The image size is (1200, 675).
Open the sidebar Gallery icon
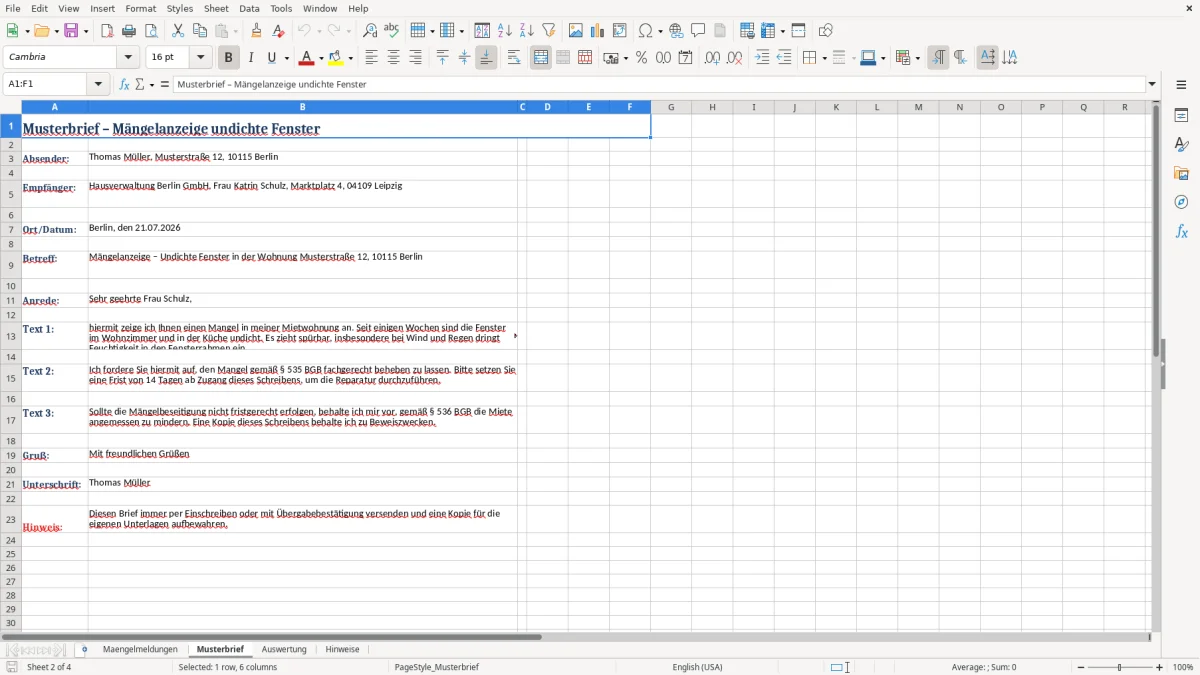[1181, 173]
